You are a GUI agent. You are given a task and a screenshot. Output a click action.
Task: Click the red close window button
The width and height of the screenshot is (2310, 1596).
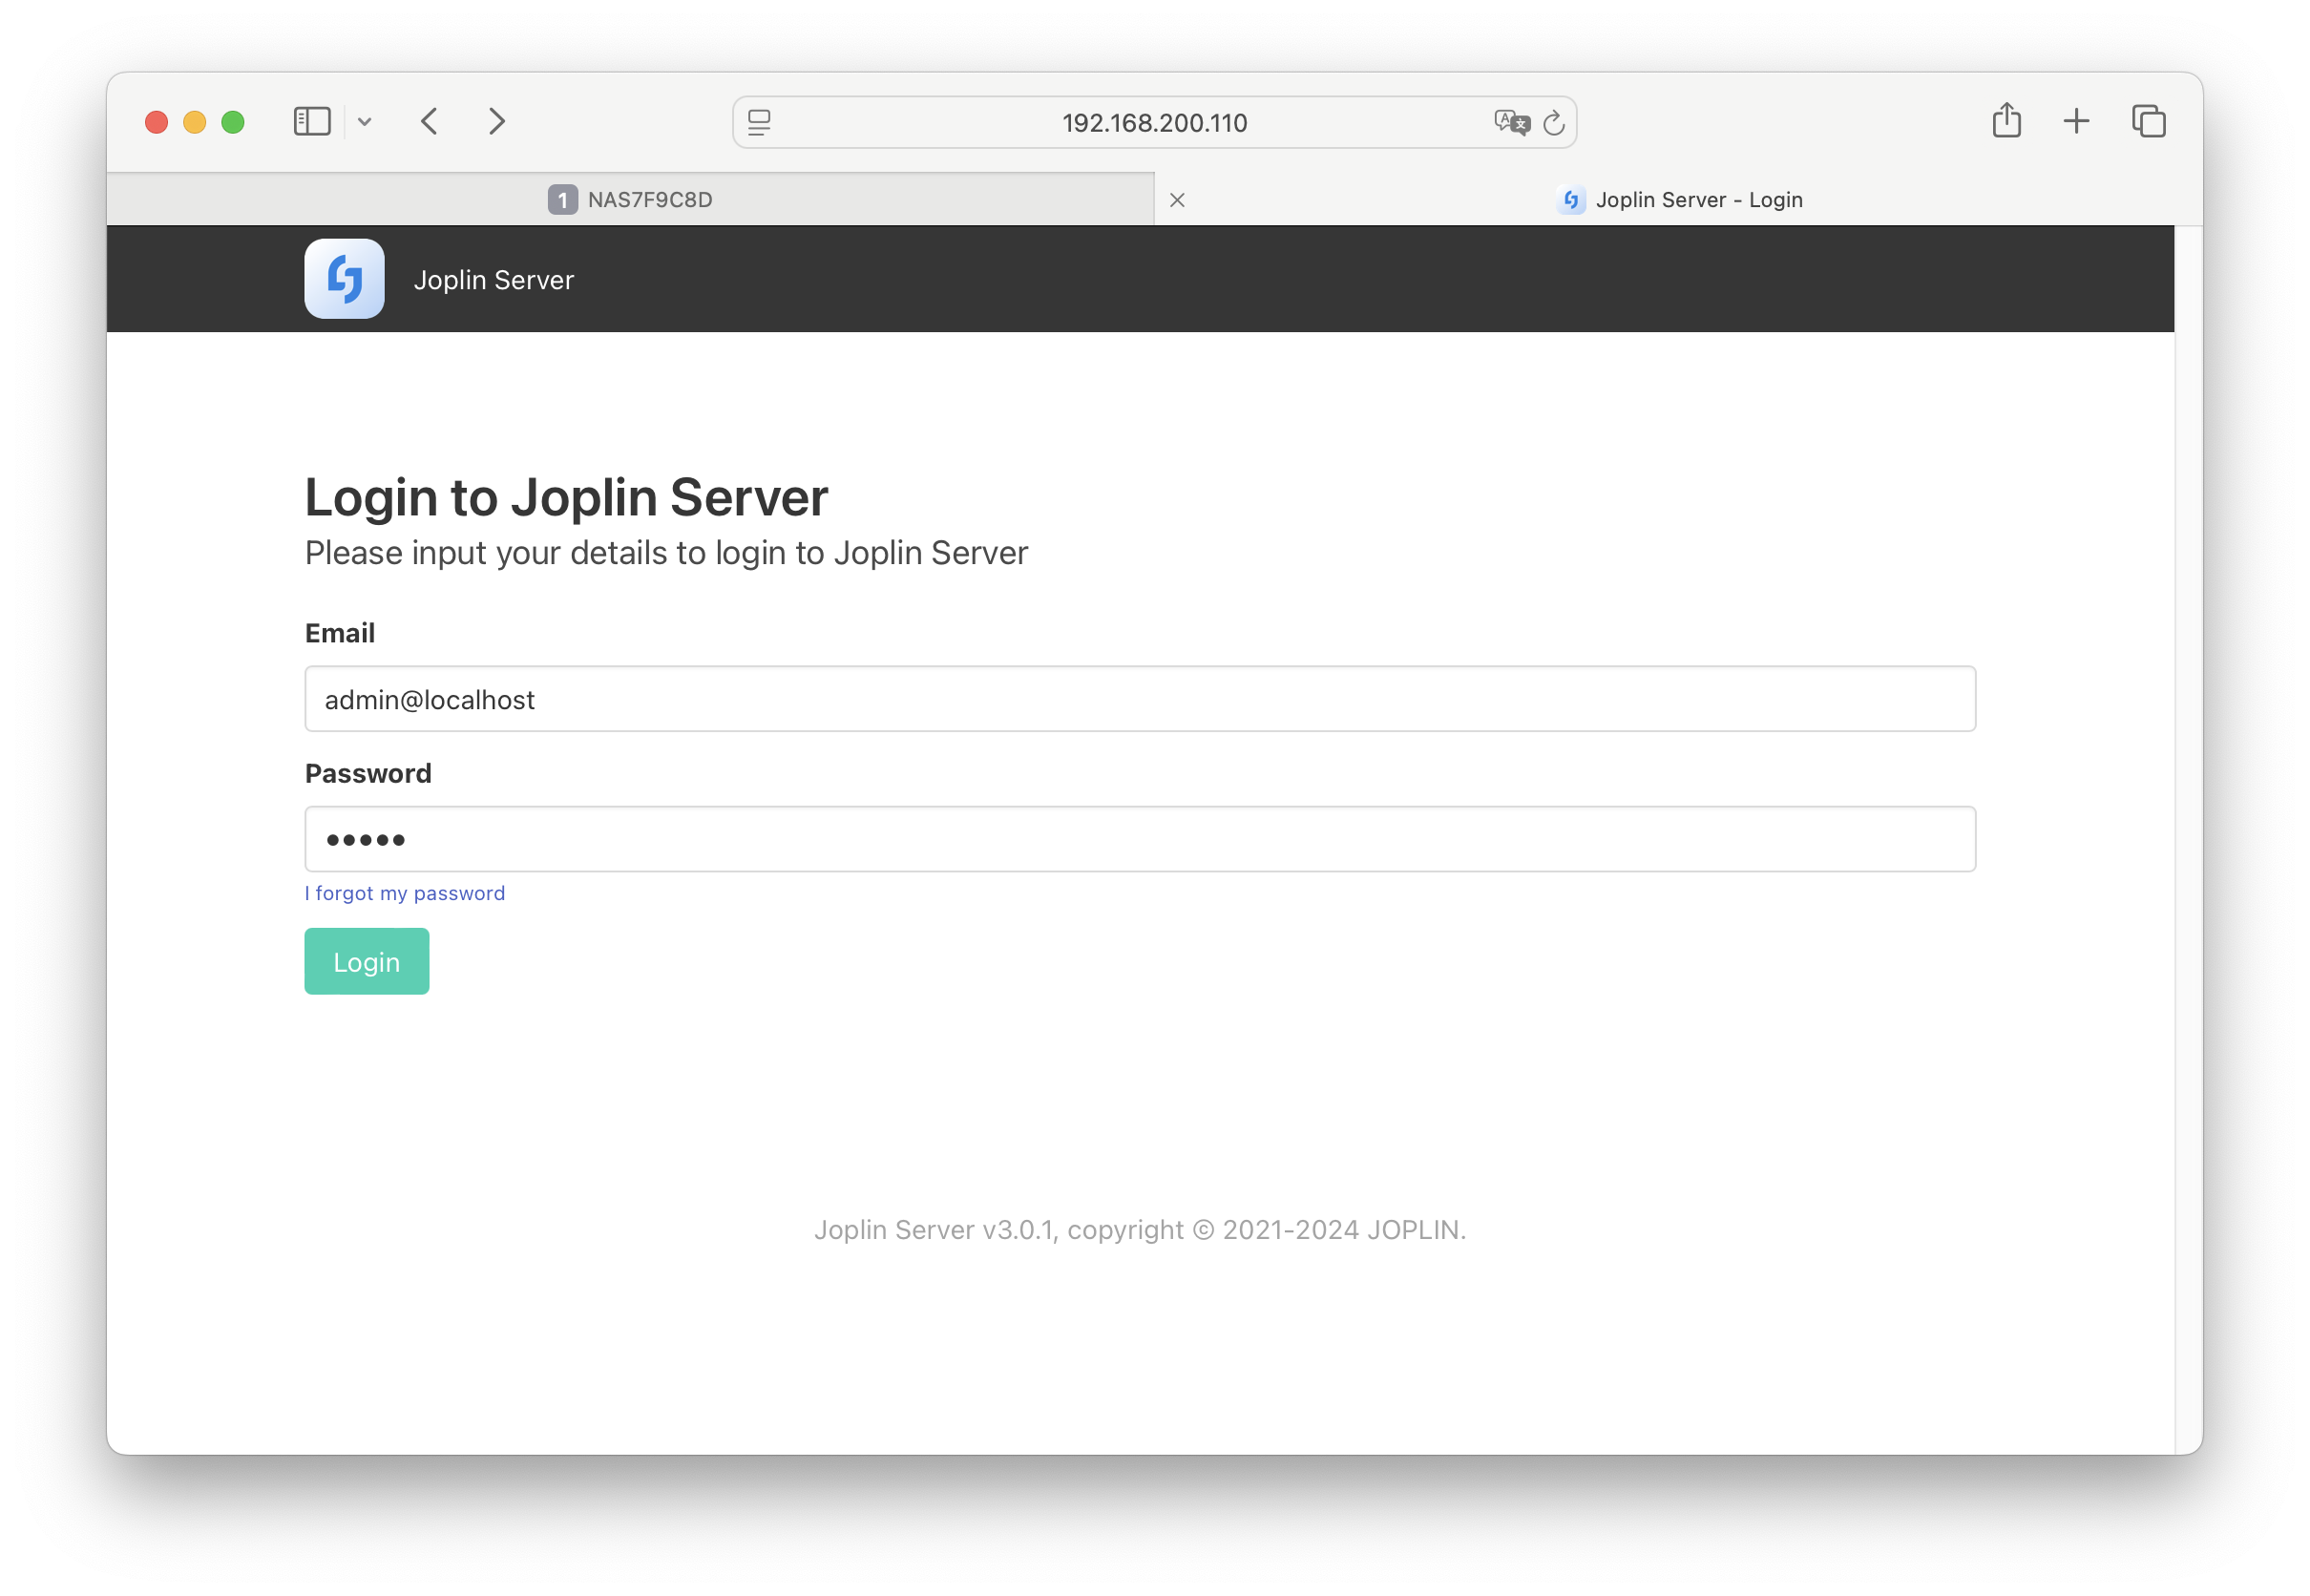click(157, 122)
